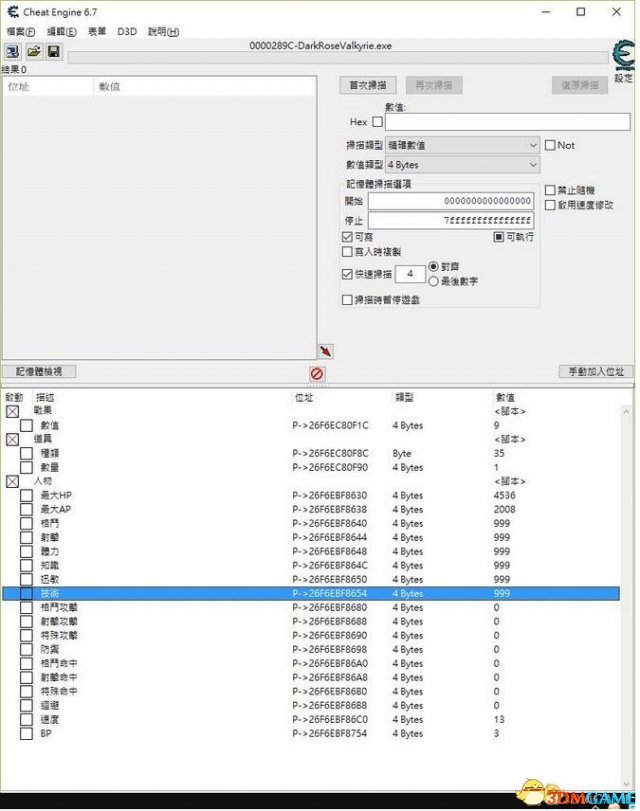Freeze the 迅敏 entry checkbox
Screen dimensions: 640x811
click(x=26, y=579)
